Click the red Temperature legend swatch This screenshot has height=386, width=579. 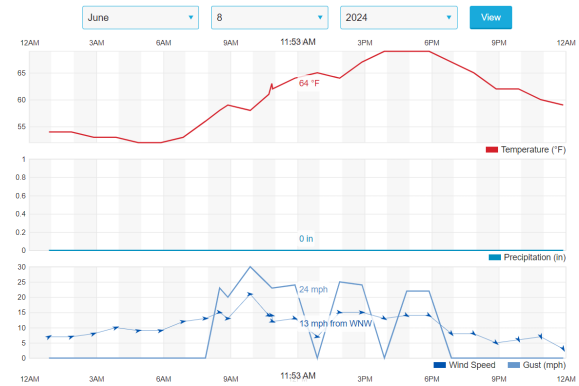click(491, 150)
